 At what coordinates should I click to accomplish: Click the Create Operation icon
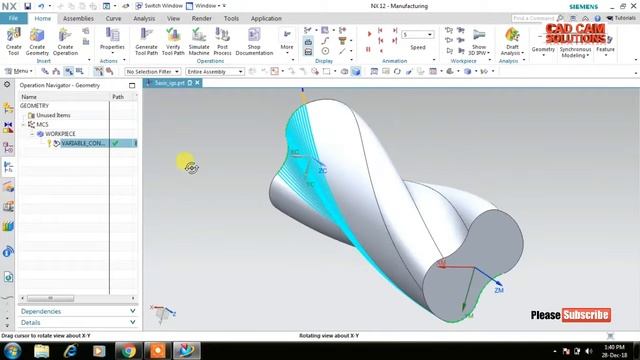coord(65,41)
